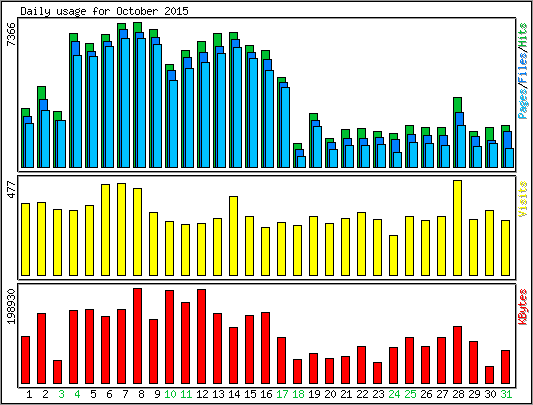The width and height of the screenshot is (533, 405).
Task: Click green weekend day 4 label
Action: tap(77, 394)
